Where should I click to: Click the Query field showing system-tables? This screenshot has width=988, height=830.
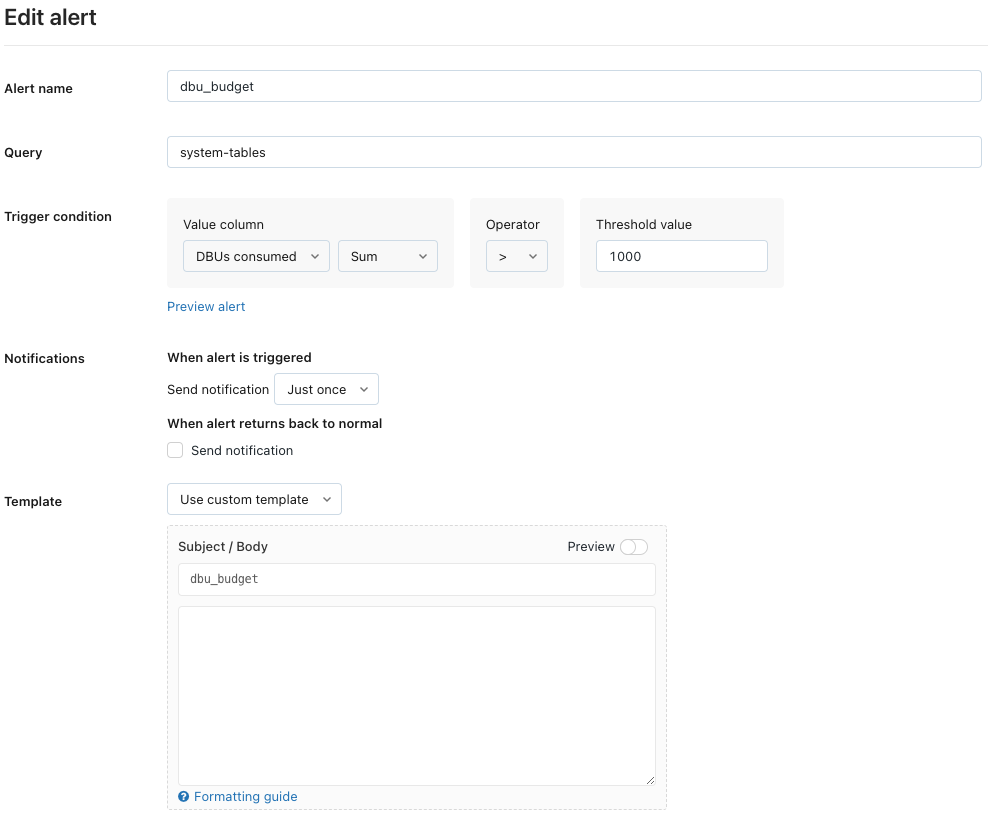[574, 152]
